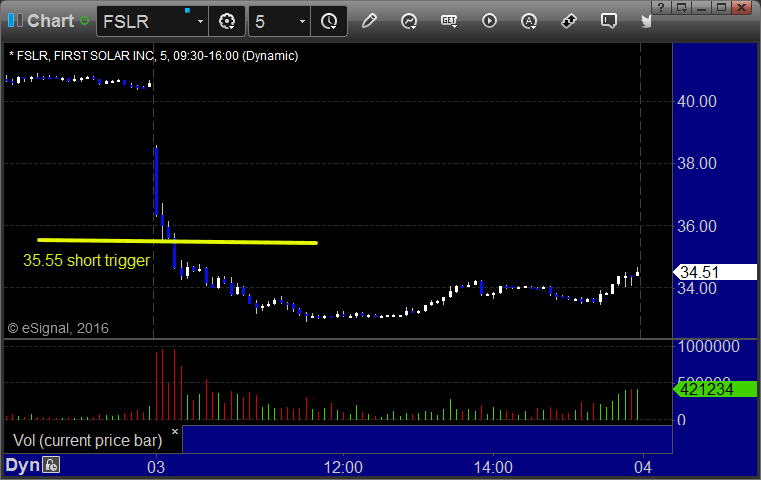Image resolution: width=761 pixels, height=480 pixels.
Task: Click the 36.00 price axis label
Action: point(697,226)
